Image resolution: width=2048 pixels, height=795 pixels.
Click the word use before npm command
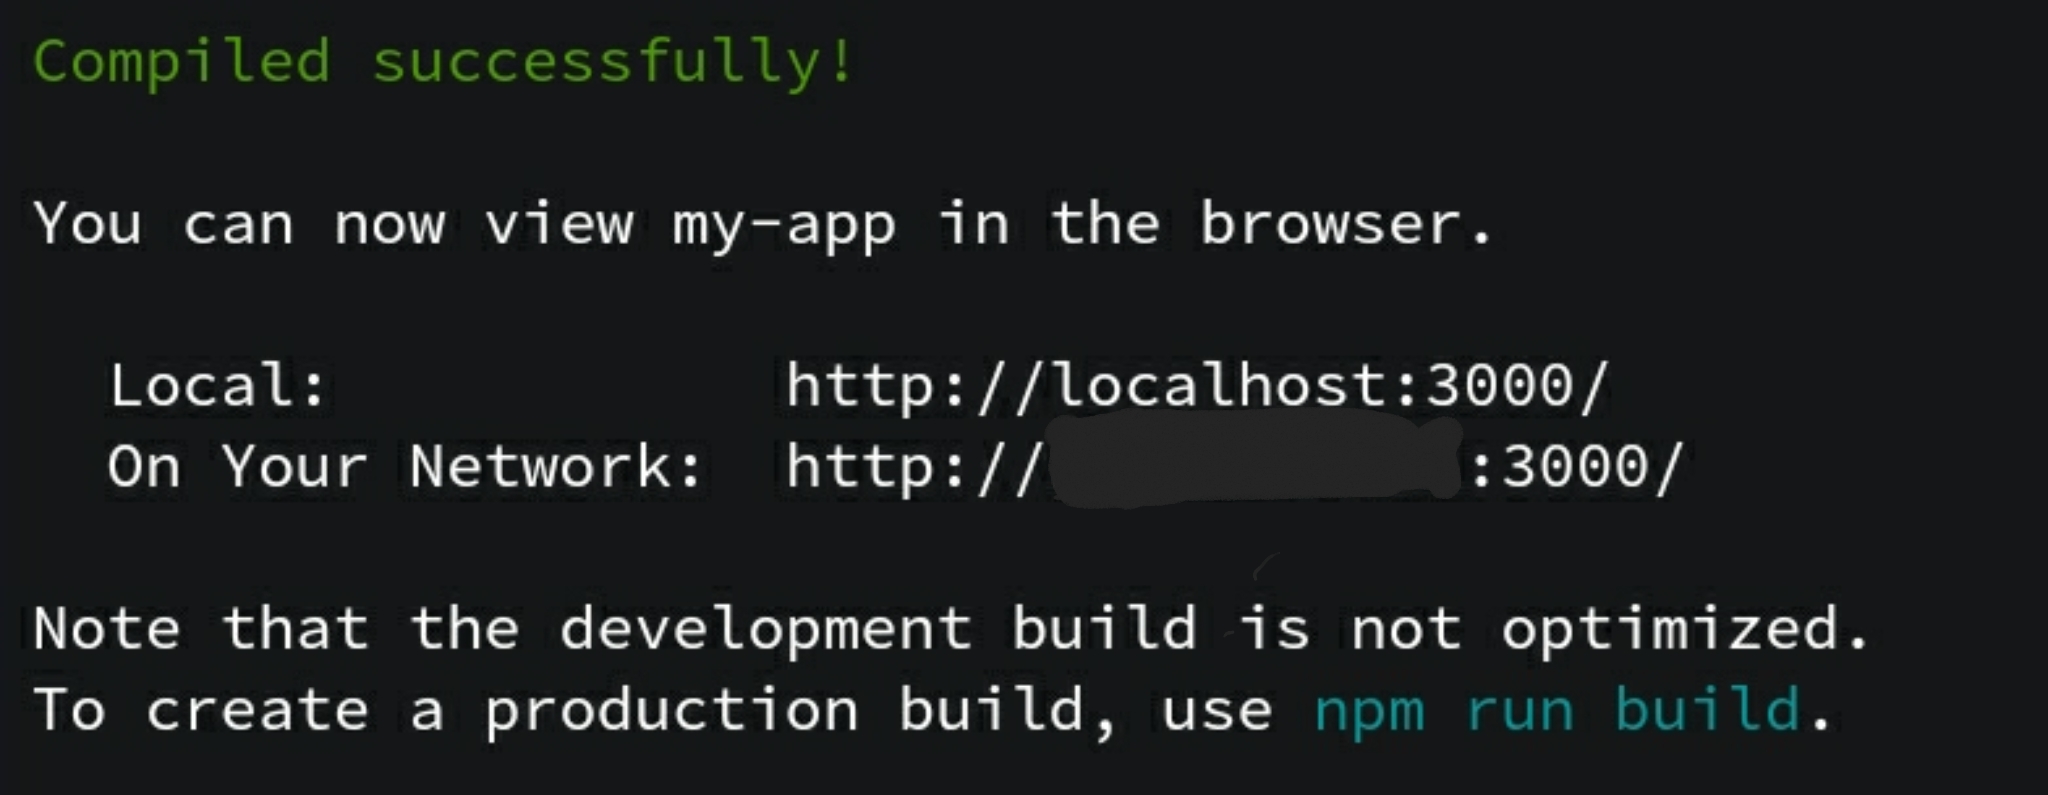1217,713
